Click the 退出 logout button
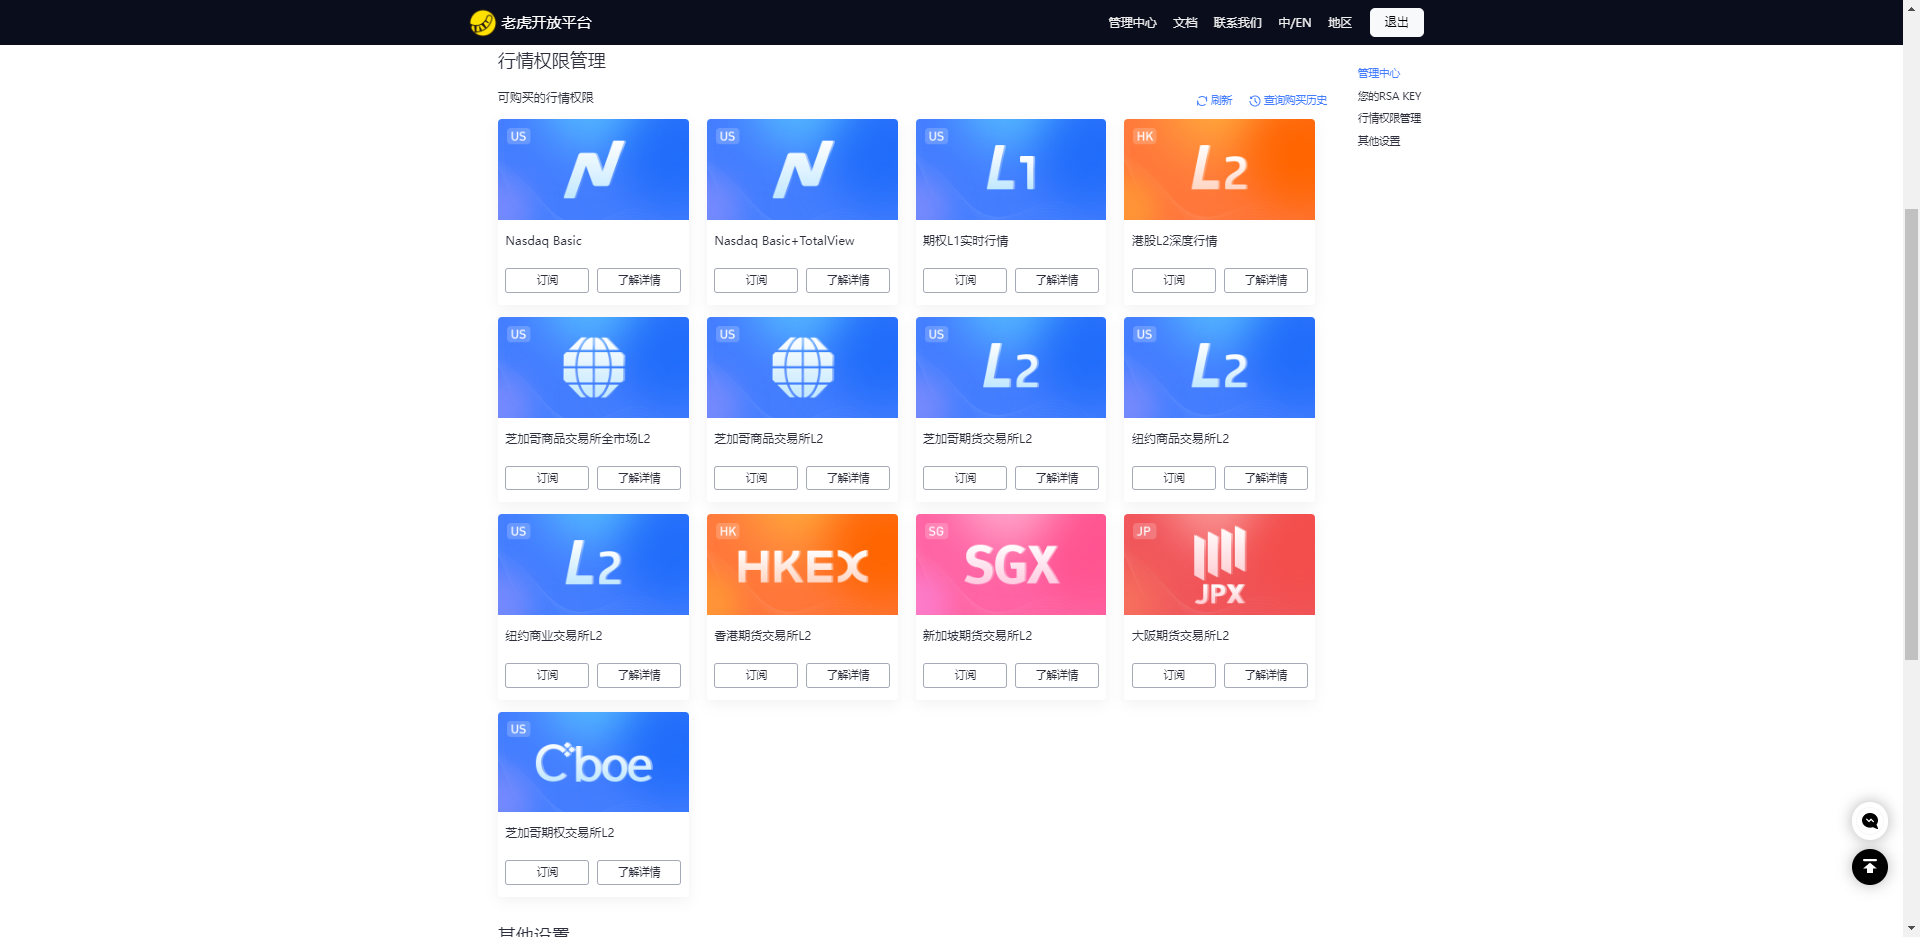The image size is (1920, 937). click(1396, 22)
